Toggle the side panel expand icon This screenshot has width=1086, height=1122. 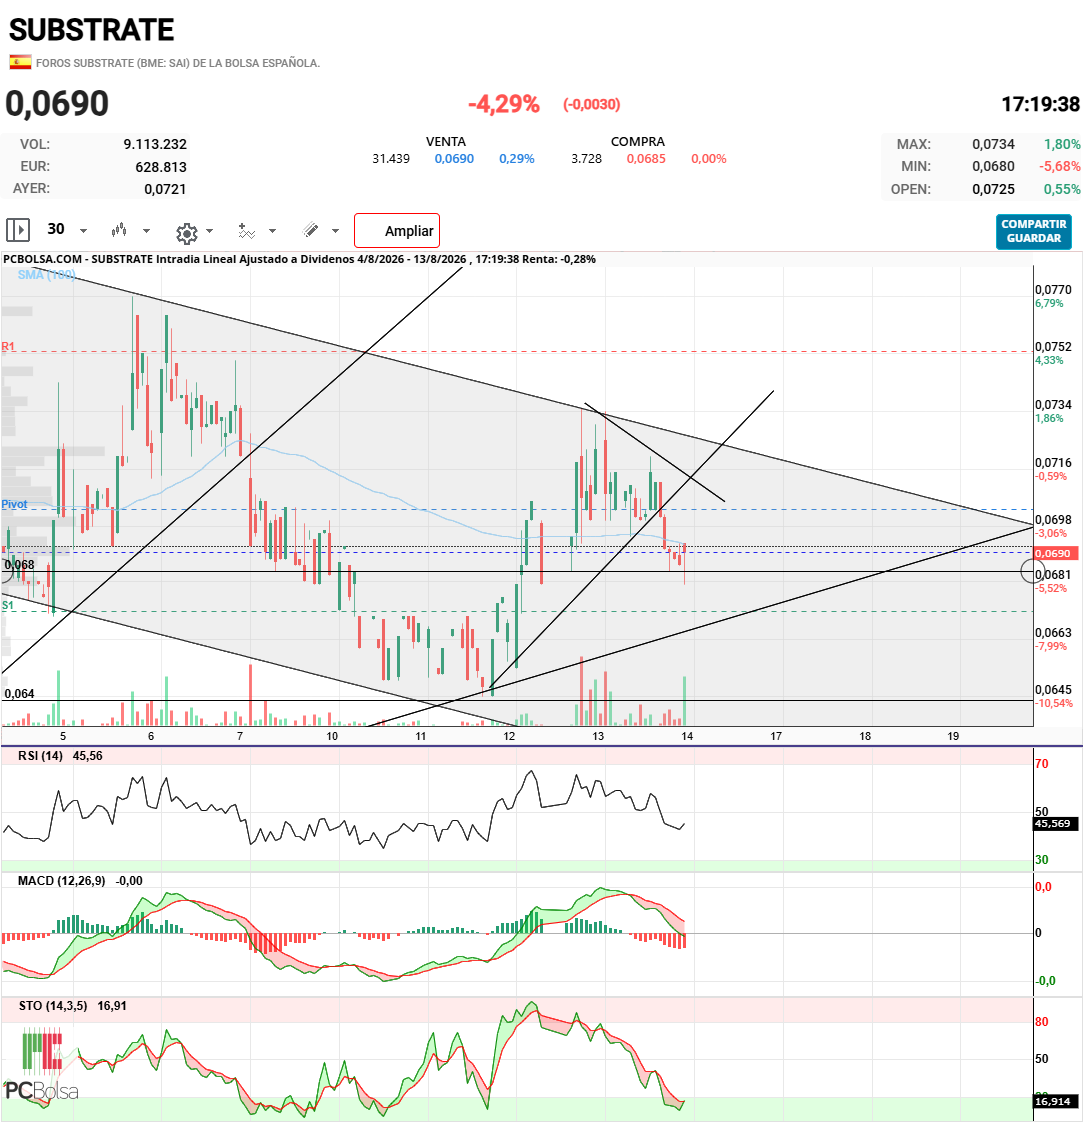click(18, 230)
